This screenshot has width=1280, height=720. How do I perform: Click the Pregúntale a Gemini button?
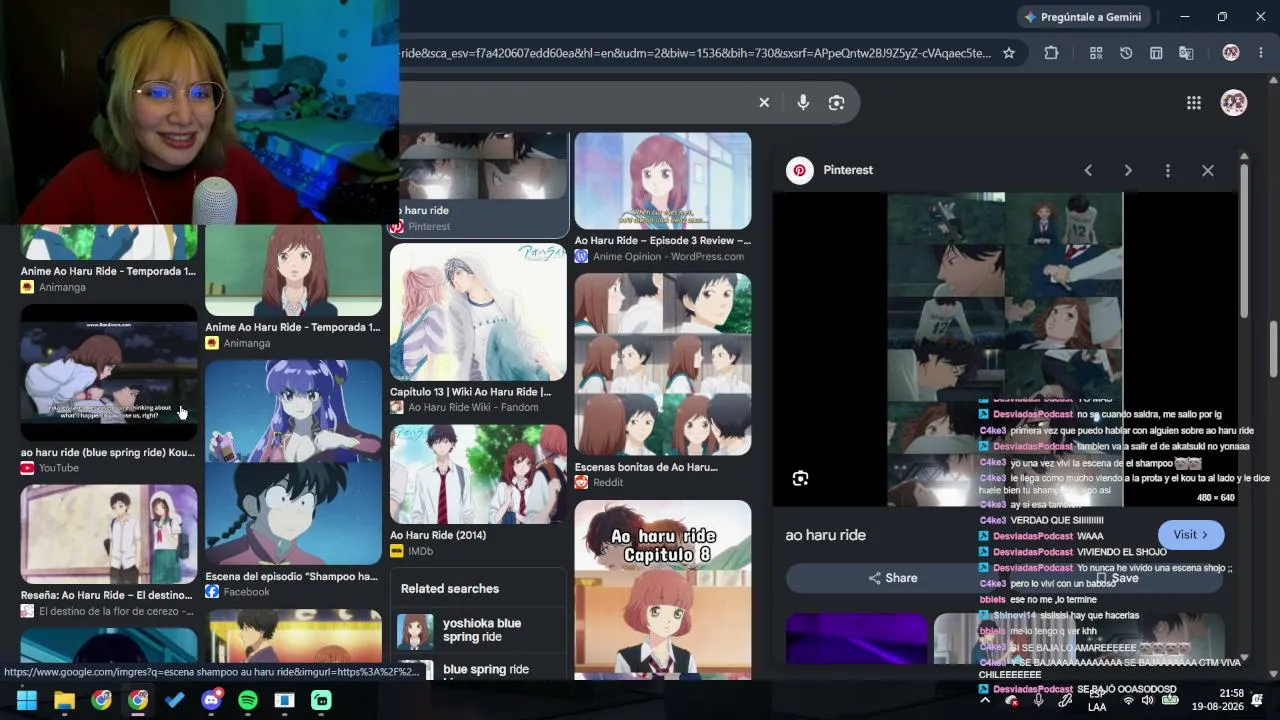tap(1084, 17)
